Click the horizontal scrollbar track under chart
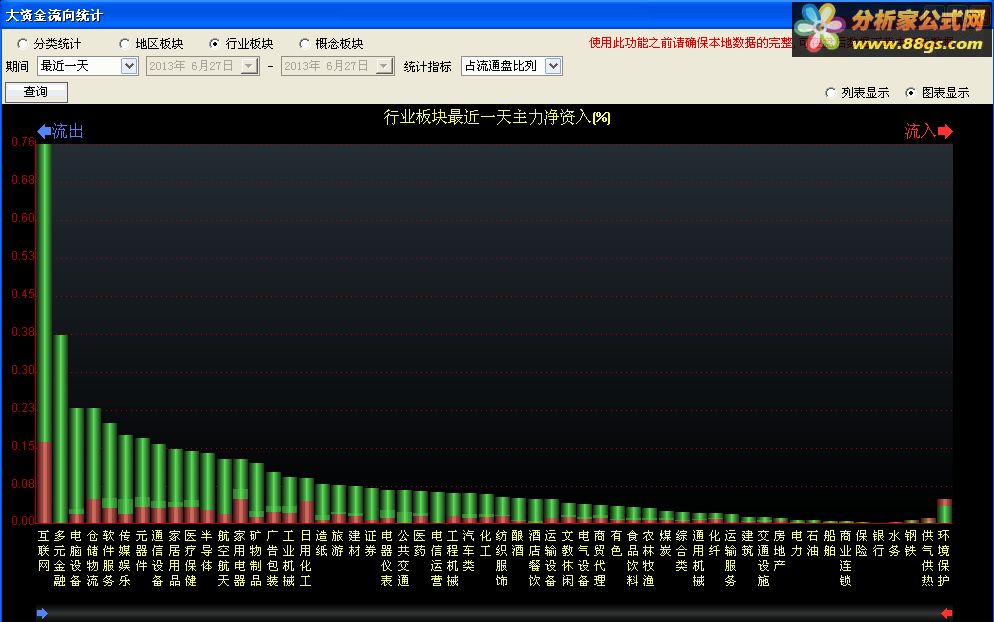Screen dimensions: 994x622 coord(494,613)
